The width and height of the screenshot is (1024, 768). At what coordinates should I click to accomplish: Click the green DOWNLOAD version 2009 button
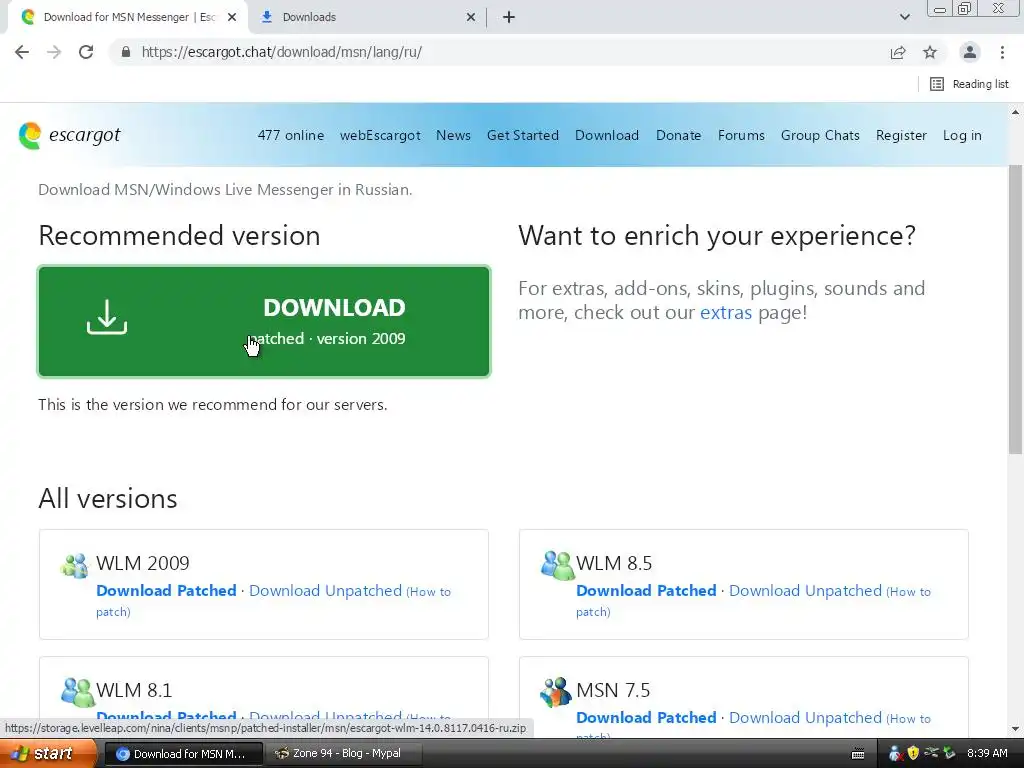click(264, 321)
